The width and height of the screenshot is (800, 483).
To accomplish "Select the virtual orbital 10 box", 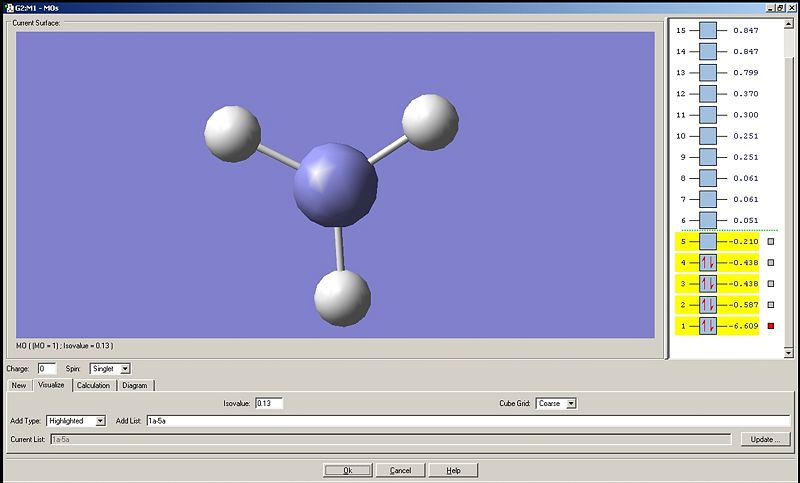I will 708,136.
